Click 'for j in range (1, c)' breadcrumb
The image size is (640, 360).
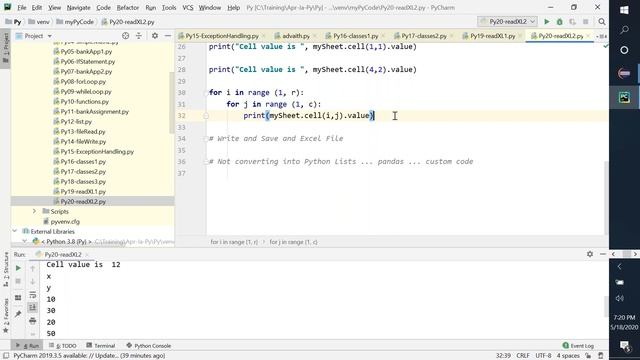293,242
